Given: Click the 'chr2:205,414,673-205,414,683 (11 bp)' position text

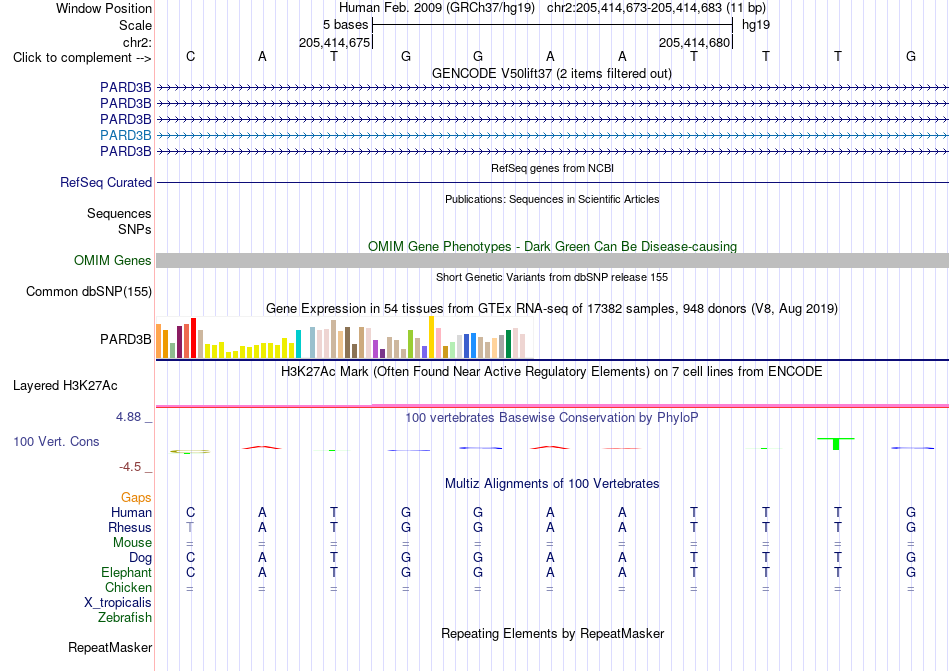Looking at the screenshot, I should coord(656,8).
